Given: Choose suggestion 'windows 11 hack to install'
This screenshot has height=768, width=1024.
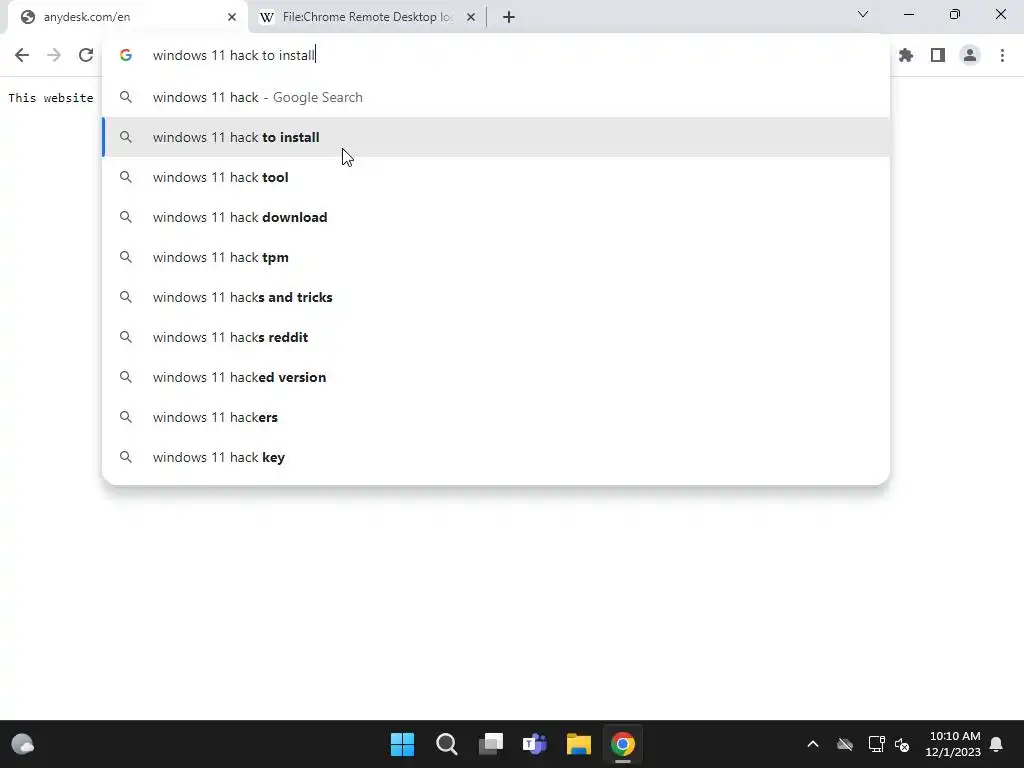Looking at the screenshot, I should click(x=496, y=137).
